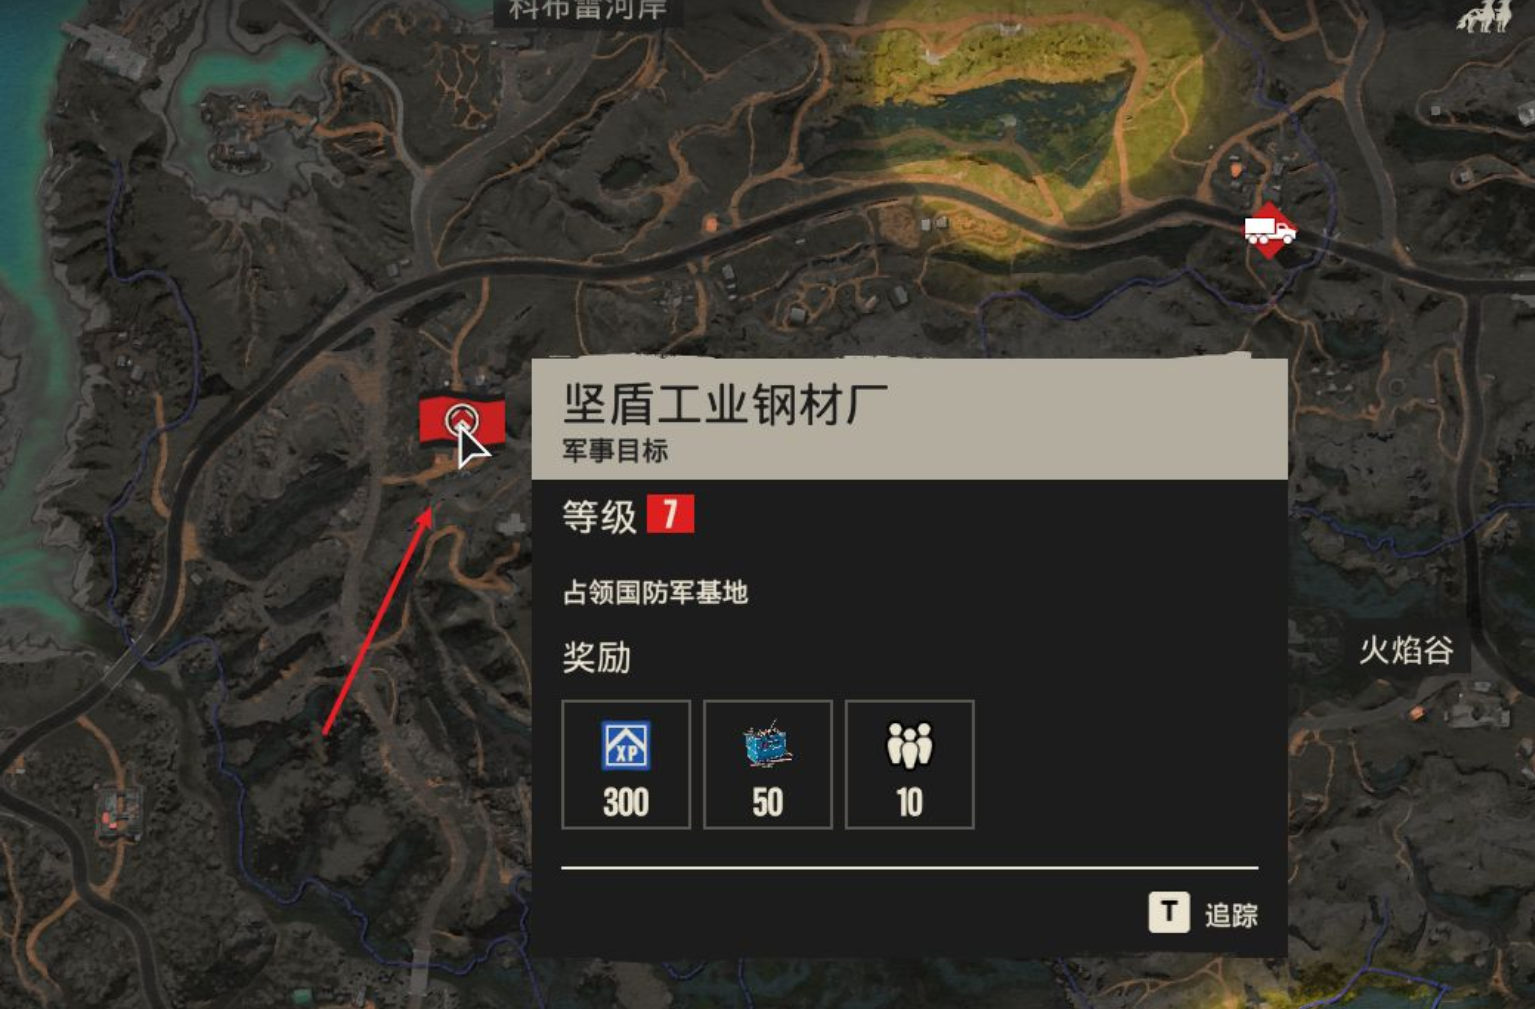This screenshot has height=1009, width=1535.
Task: Click the 占领国防军基地 objective text
Action: [x=655, y=593]
